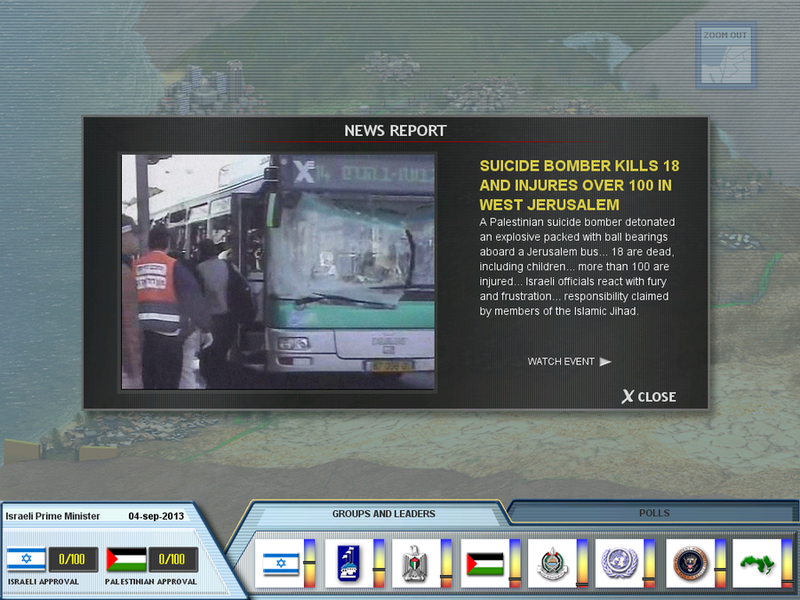Click the Palestinian approval score 0/100
Image resolution: width=800 pixels, height=600 pixels.
172,559
